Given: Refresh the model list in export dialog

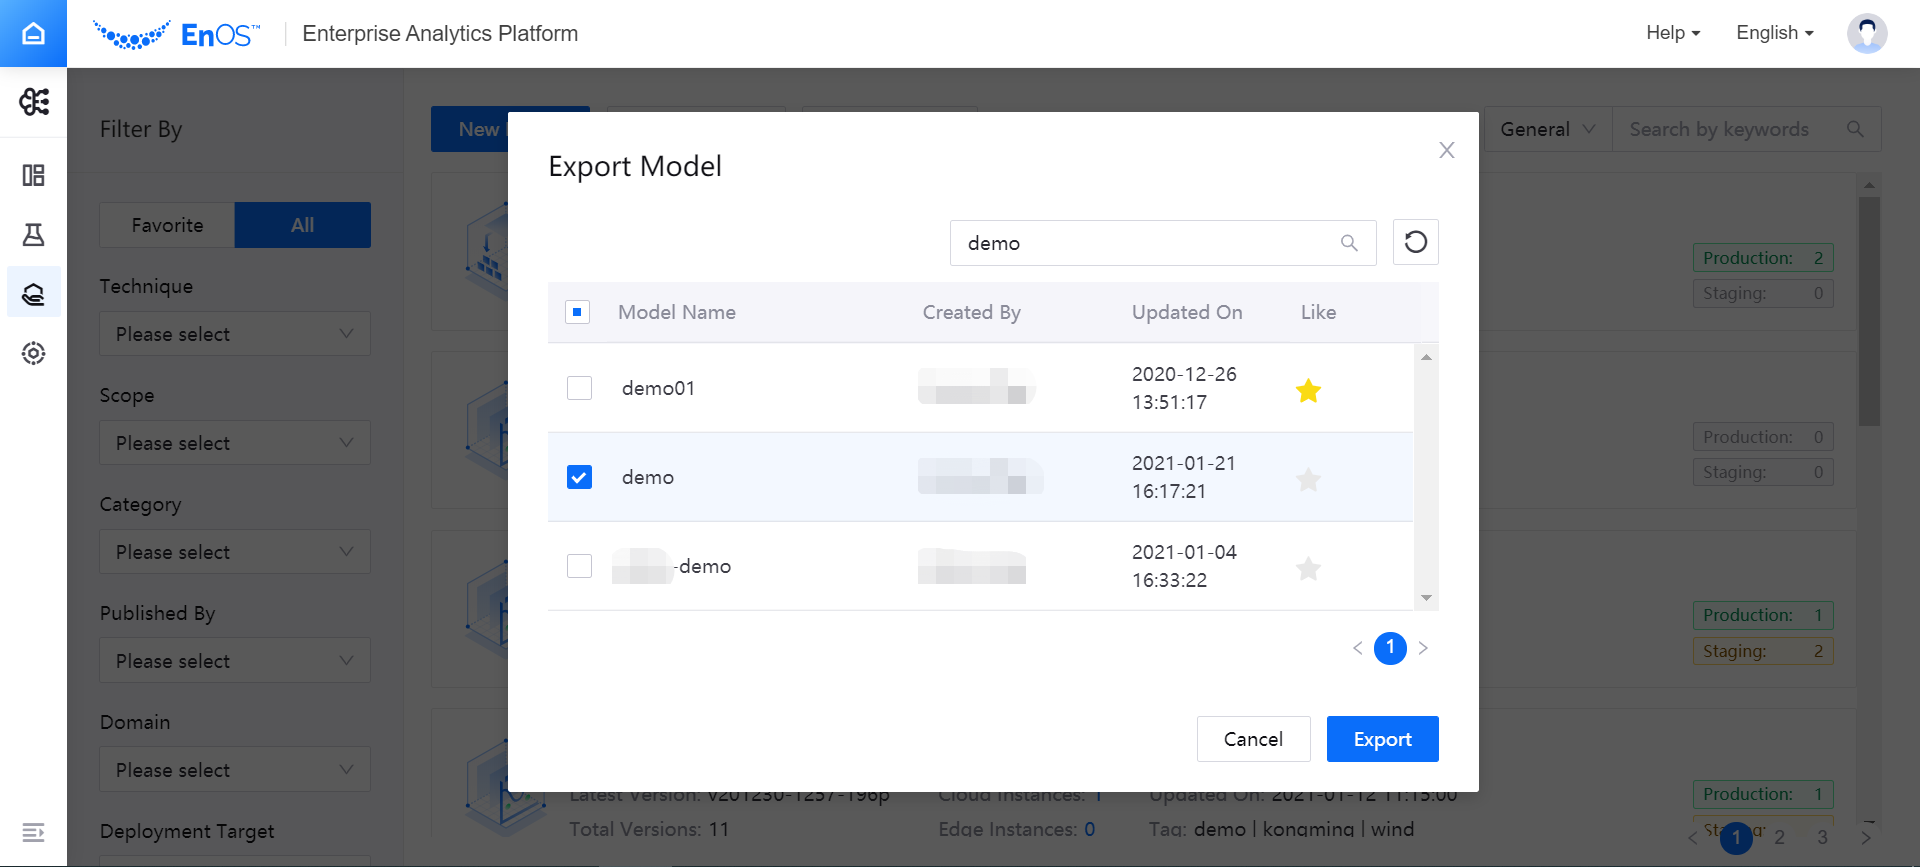Looking at the screenshot, I should (1415, 242).
